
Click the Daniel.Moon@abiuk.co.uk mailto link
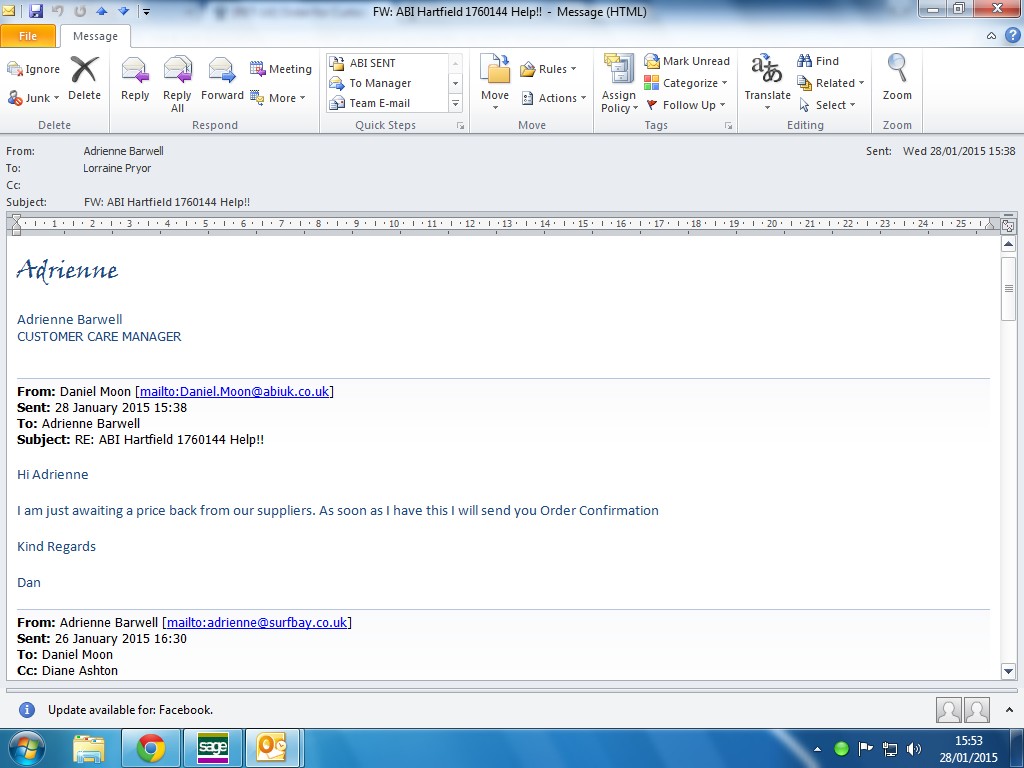[x=234, y=391]
